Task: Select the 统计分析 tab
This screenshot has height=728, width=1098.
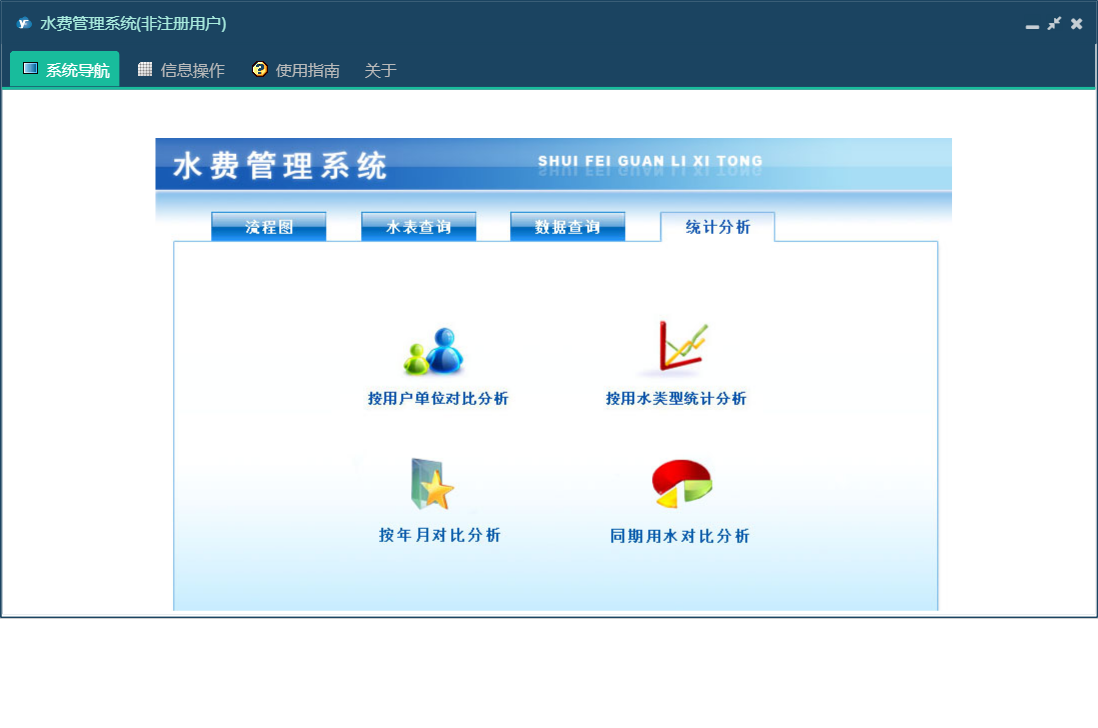Action: (718, 227)
